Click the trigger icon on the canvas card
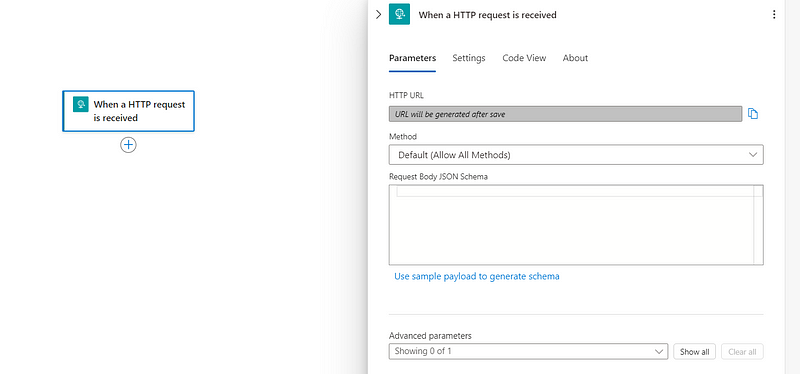Screen dimensions: 800x374 81,104
